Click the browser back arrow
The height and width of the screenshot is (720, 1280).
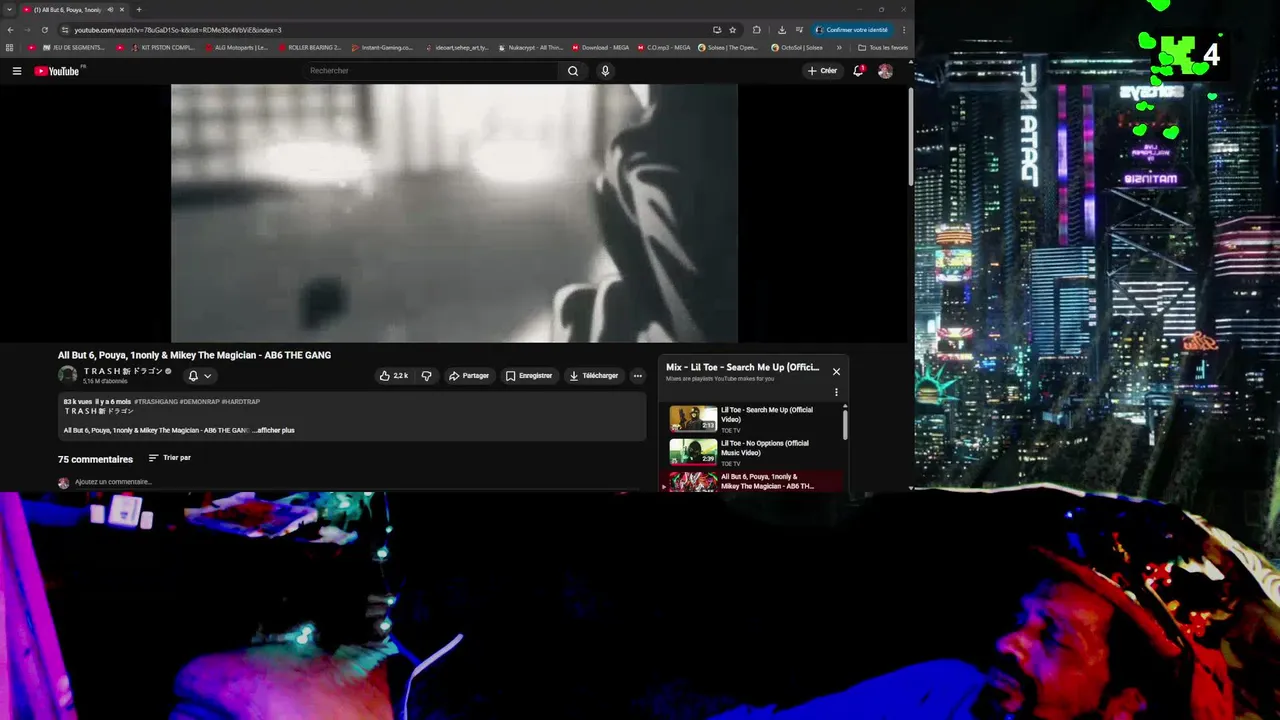[x=10, y=30]
